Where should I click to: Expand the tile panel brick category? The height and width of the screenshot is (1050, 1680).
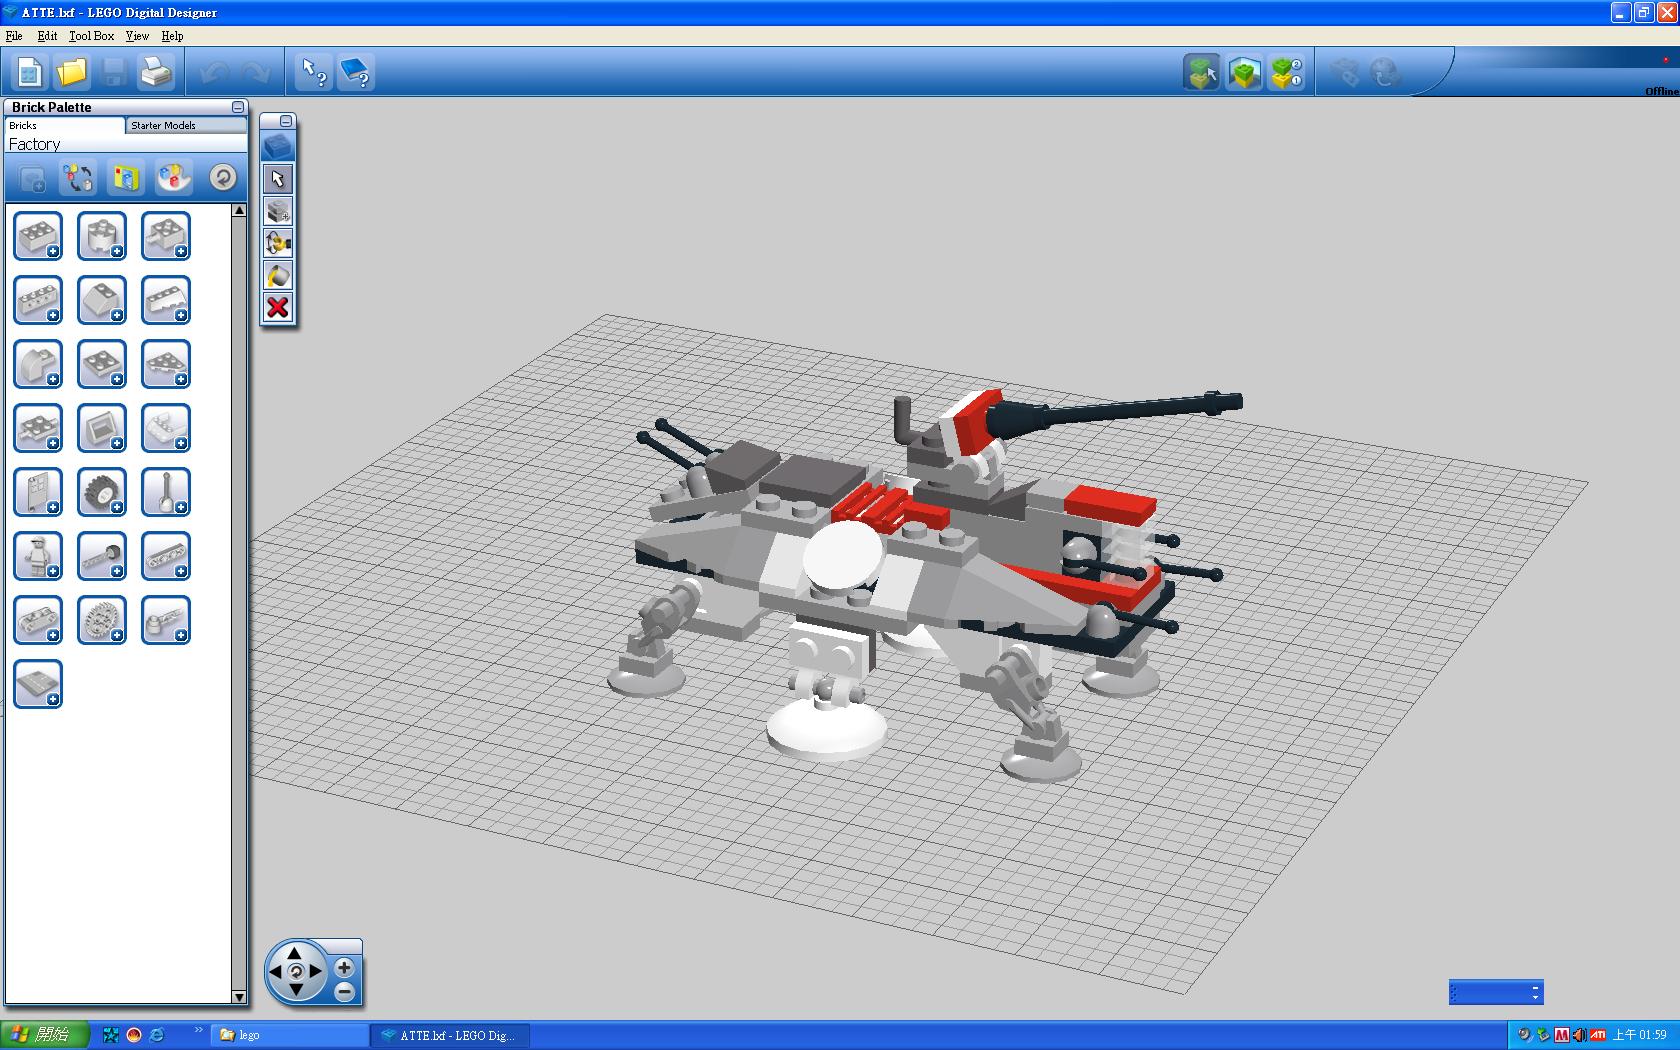[x=102, y=428]
